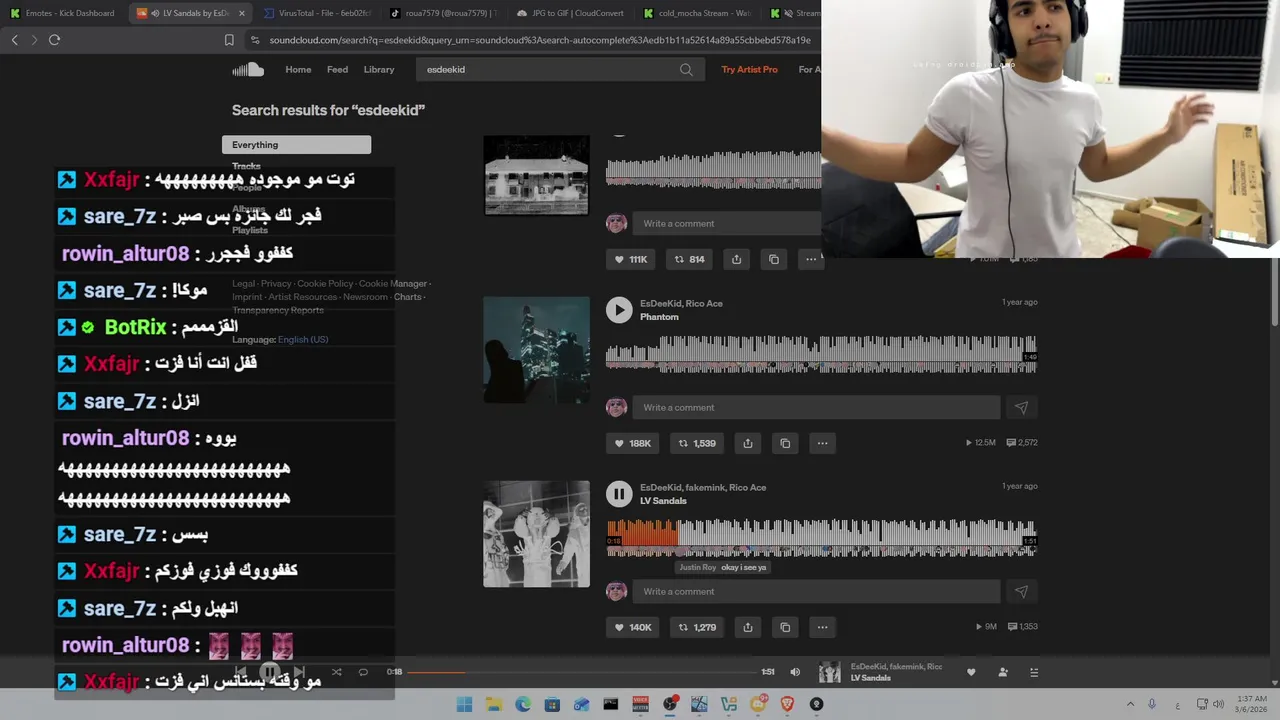Repost LV Sandals (1,279 reposts)

point(697,627)
